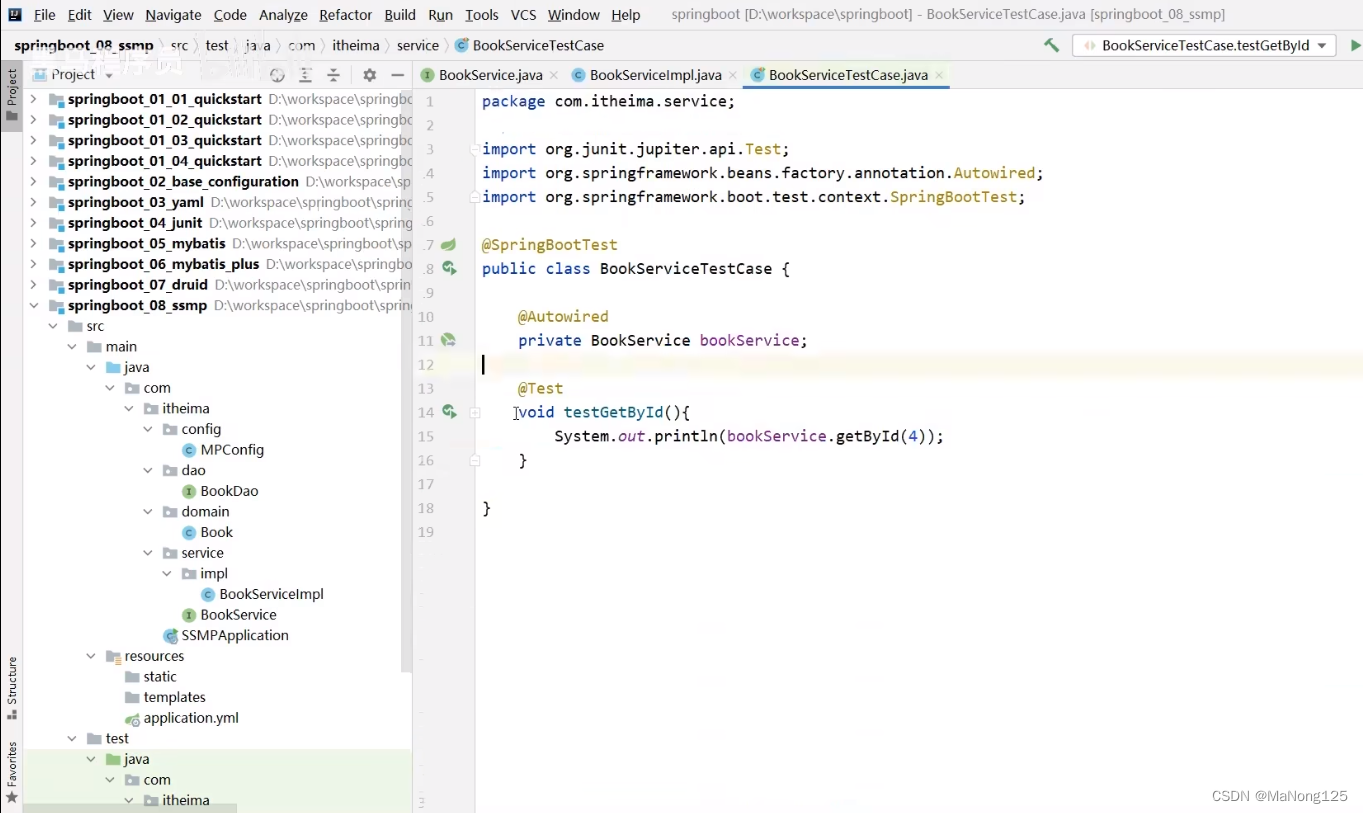Open the run configuration dropdown BookServiceTestCase.testGetById

pos(1204,45)
